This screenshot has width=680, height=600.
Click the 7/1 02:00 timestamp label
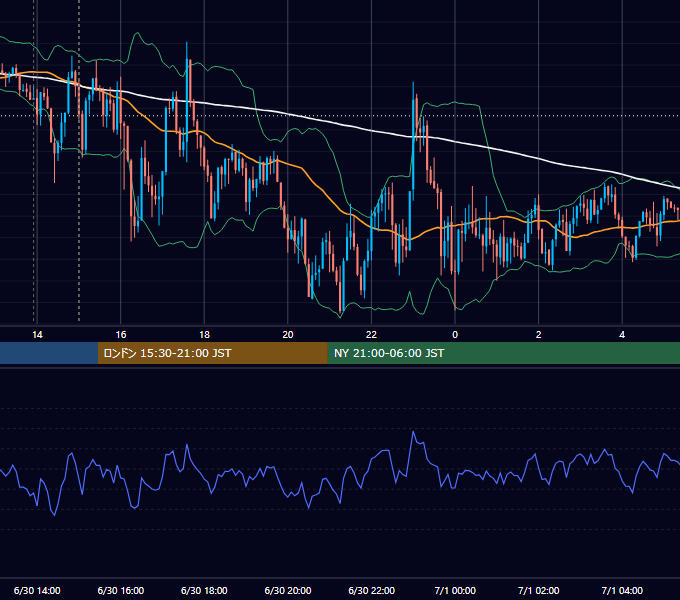[x=539, y=590]
